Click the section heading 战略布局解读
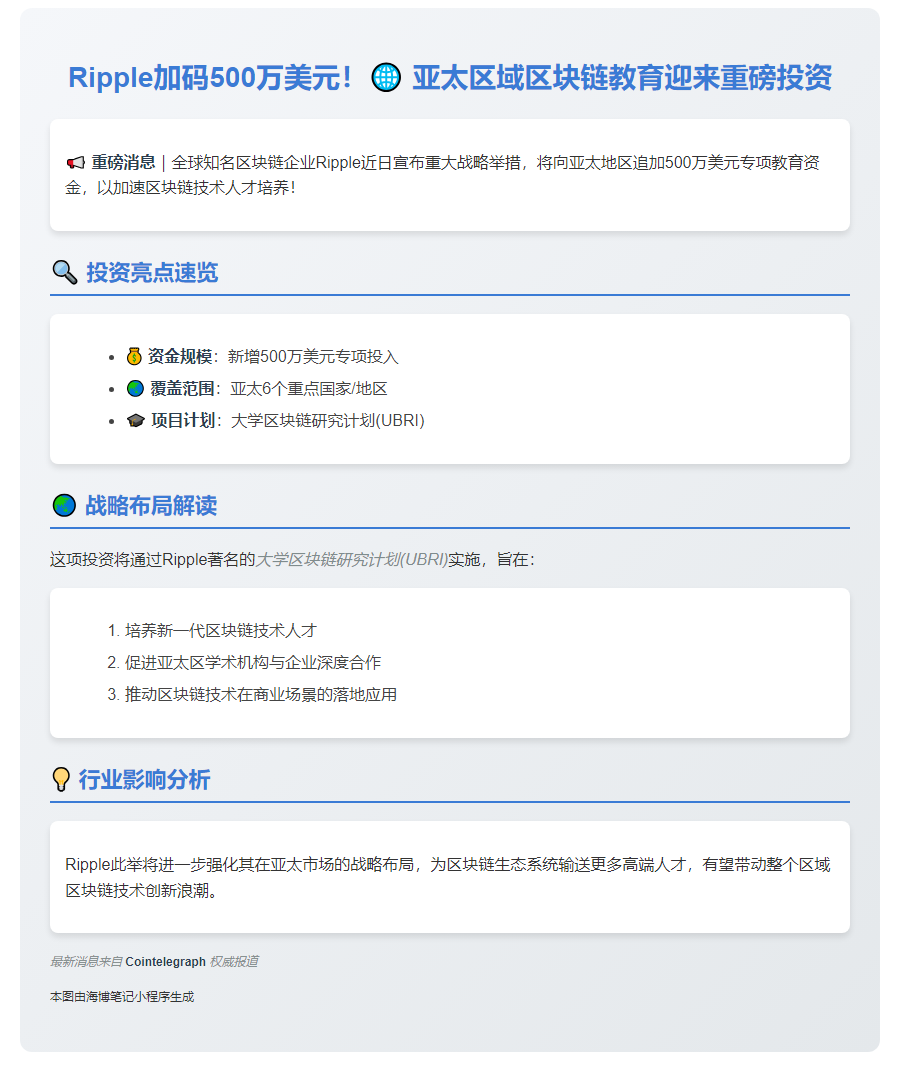900x1083 pixels. pos(151,506)
